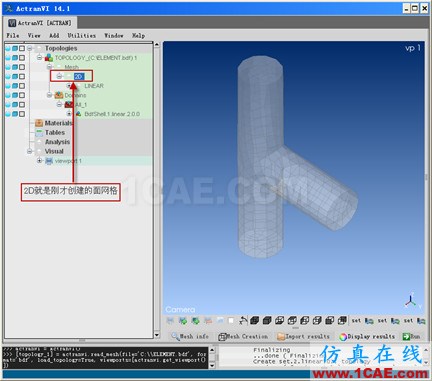Expand the LINEAR node
Screen dimensions: 432x381
point(69,86)
